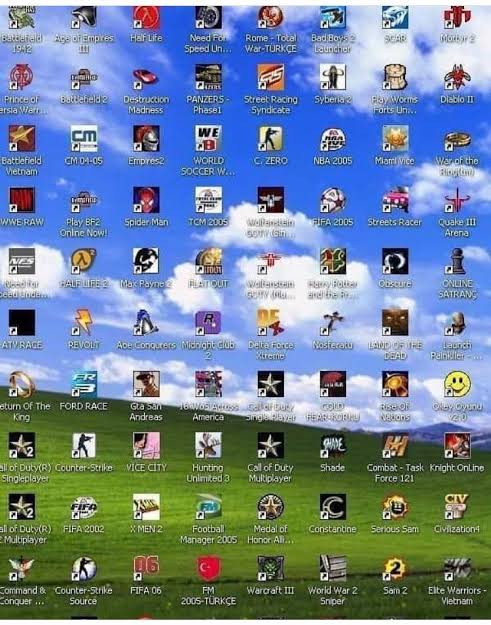Select the FORD RACE icon
The width and height of the screenshot is (491, 625).
coord(84,384)
